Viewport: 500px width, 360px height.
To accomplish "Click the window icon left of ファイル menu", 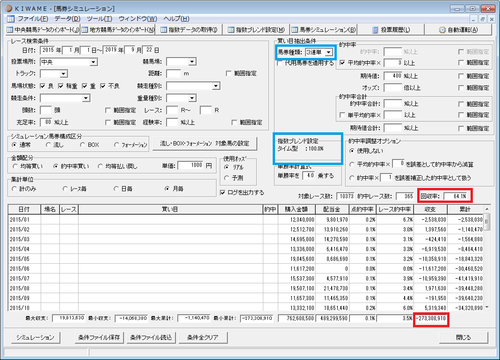I will pos(11,19).
